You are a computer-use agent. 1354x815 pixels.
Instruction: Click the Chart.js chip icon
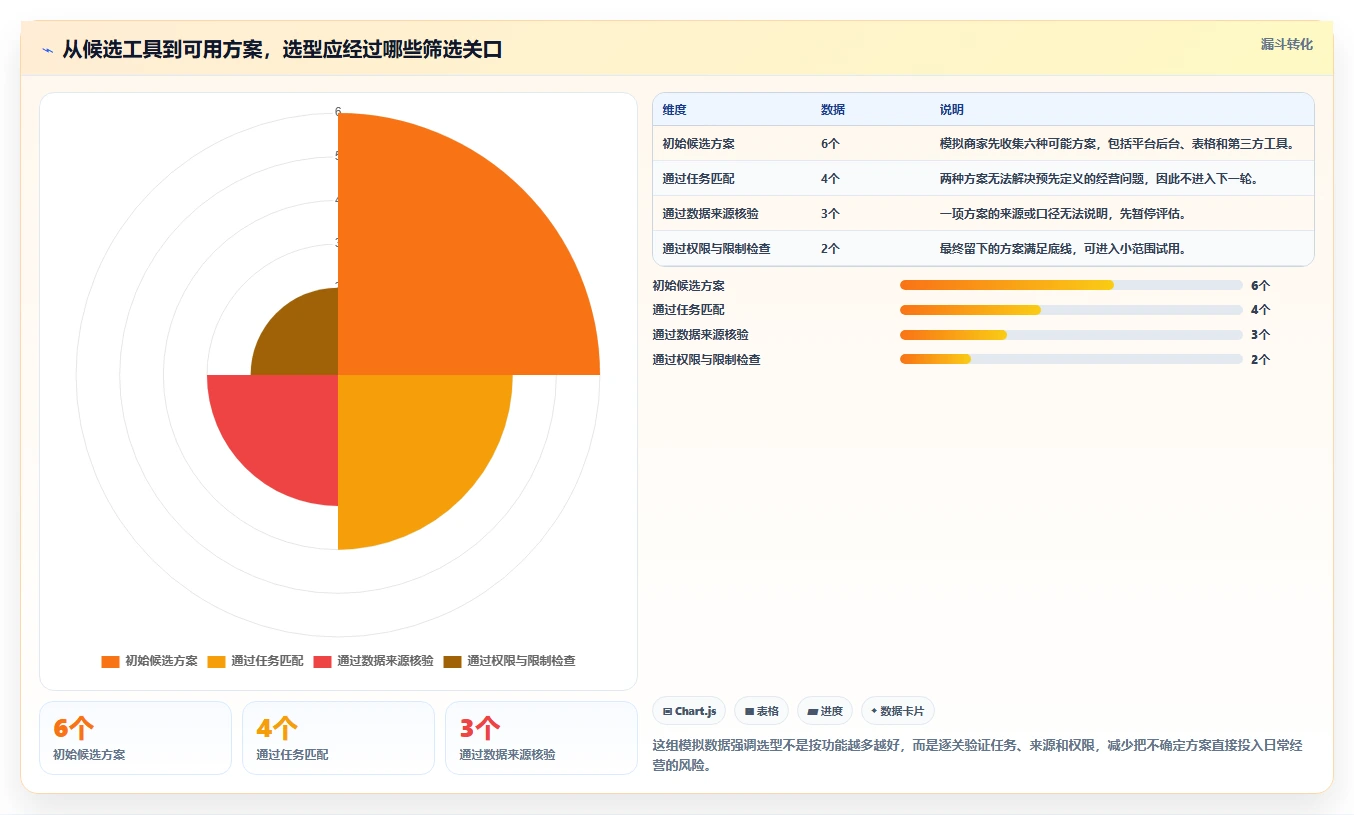(x=667, y=712)
